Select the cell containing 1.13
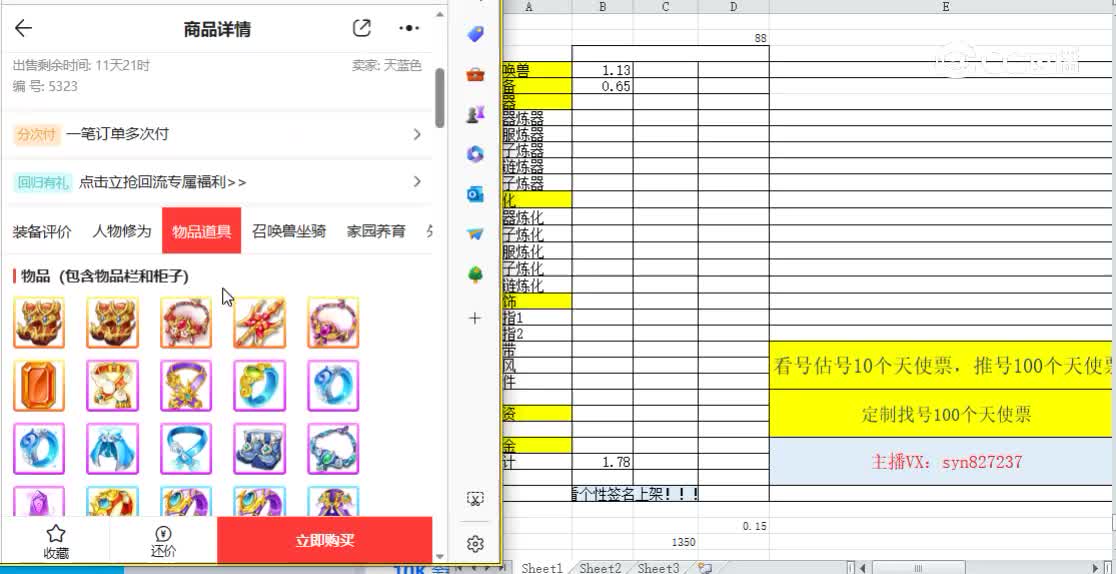 tap(602, 70)
